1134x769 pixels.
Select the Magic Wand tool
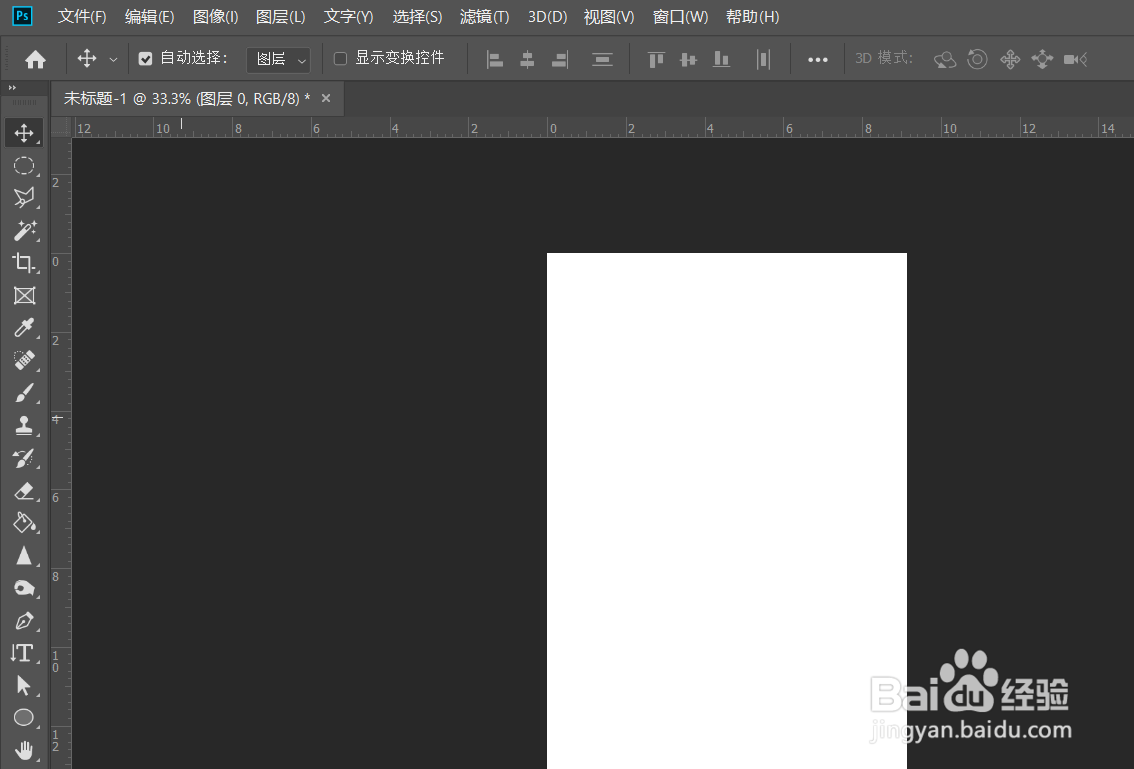coord(24,230)
